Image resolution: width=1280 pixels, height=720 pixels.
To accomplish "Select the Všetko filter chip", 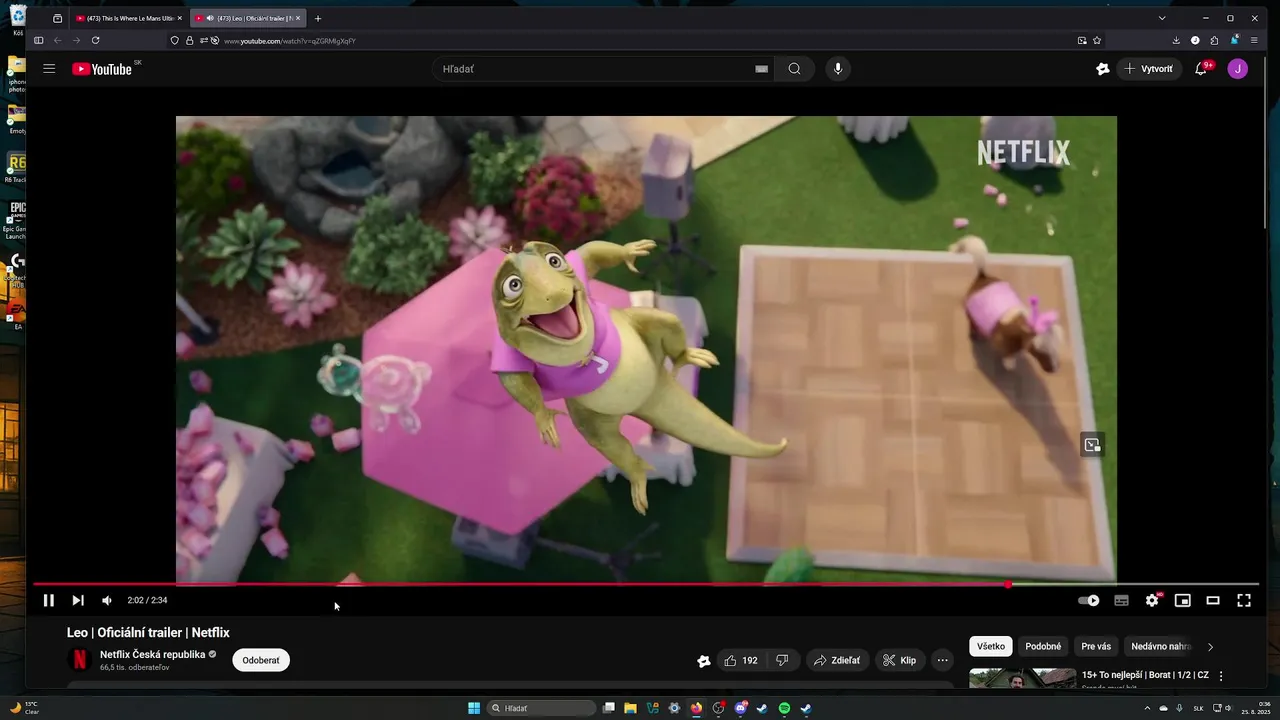I will (x=991, y=646).
